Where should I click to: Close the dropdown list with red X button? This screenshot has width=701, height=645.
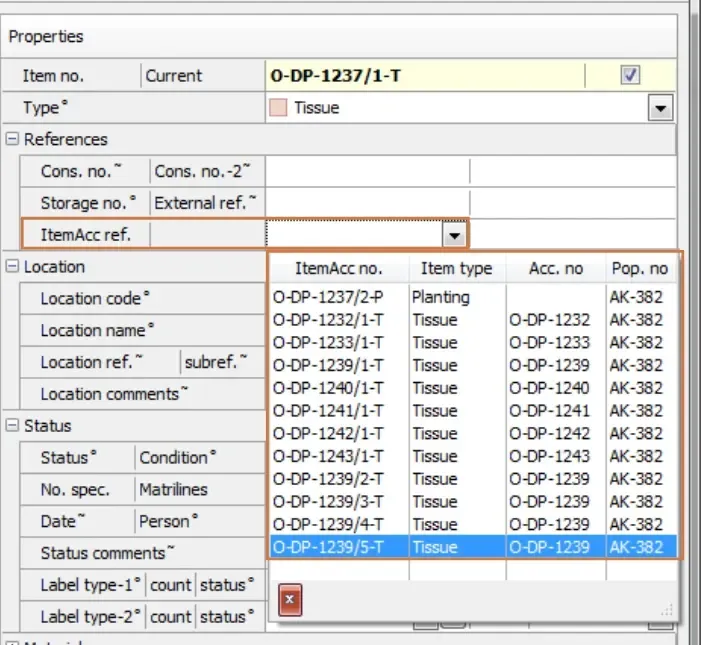pos(290,599)
